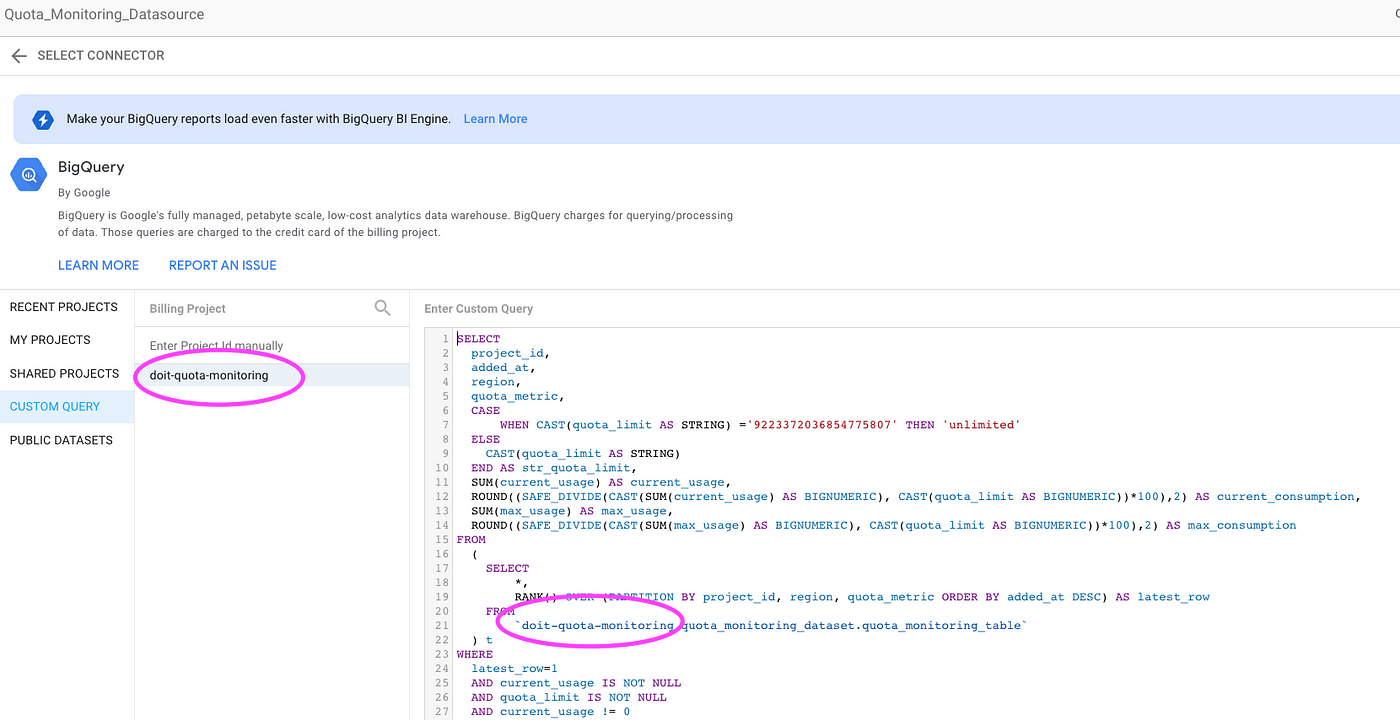Click the Quota_Monitoring_Datasource title
This screenshot has height=720, width=1400.
[x=104, y=14]
